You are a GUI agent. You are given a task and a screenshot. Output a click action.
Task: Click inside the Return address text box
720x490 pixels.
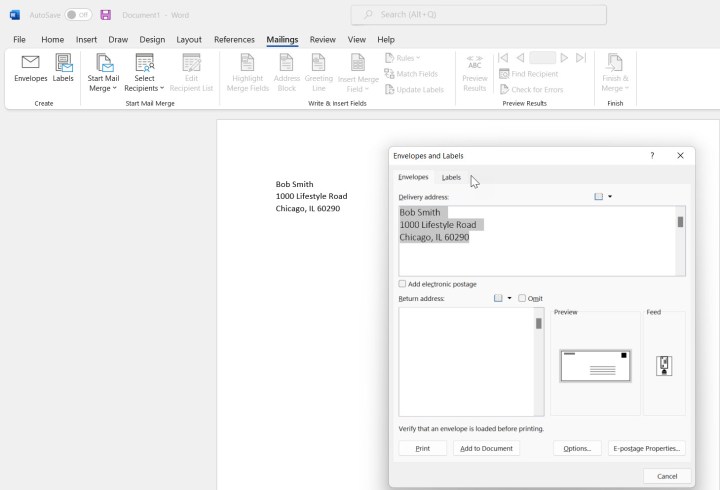click(x=466, y=360)
